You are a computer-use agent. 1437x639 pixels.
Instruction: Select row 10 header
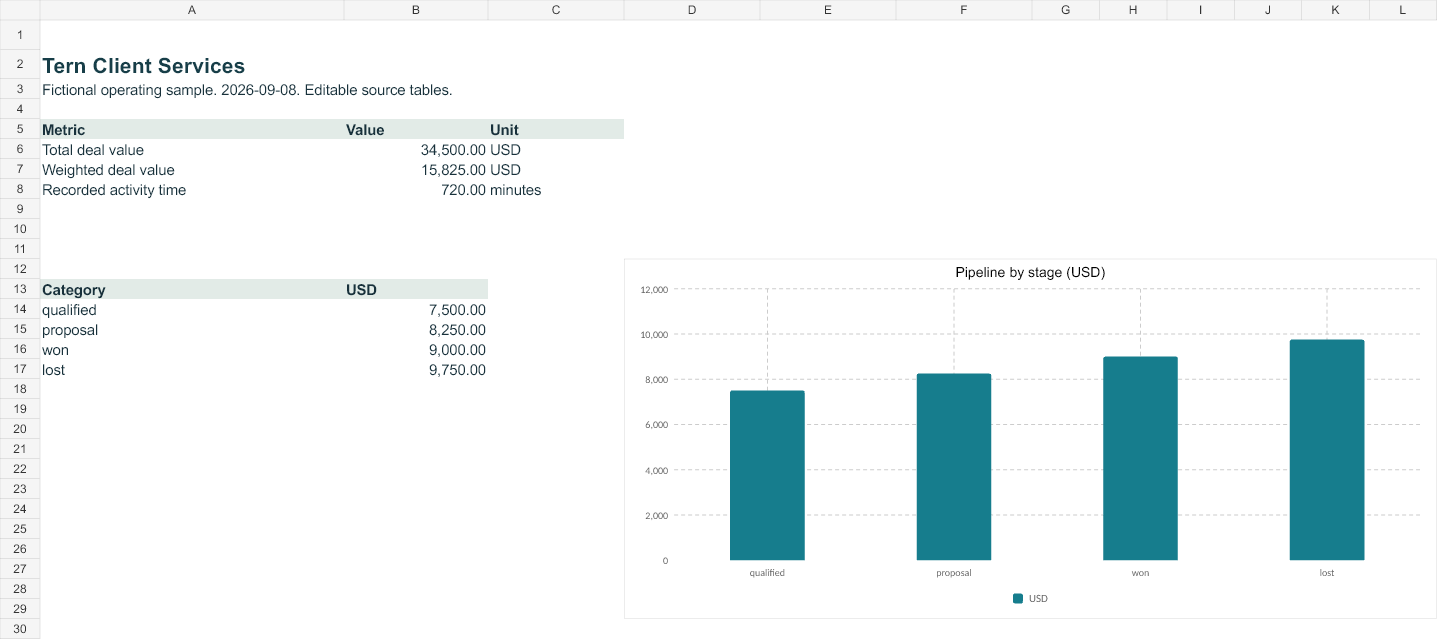(x=20, y=230)
